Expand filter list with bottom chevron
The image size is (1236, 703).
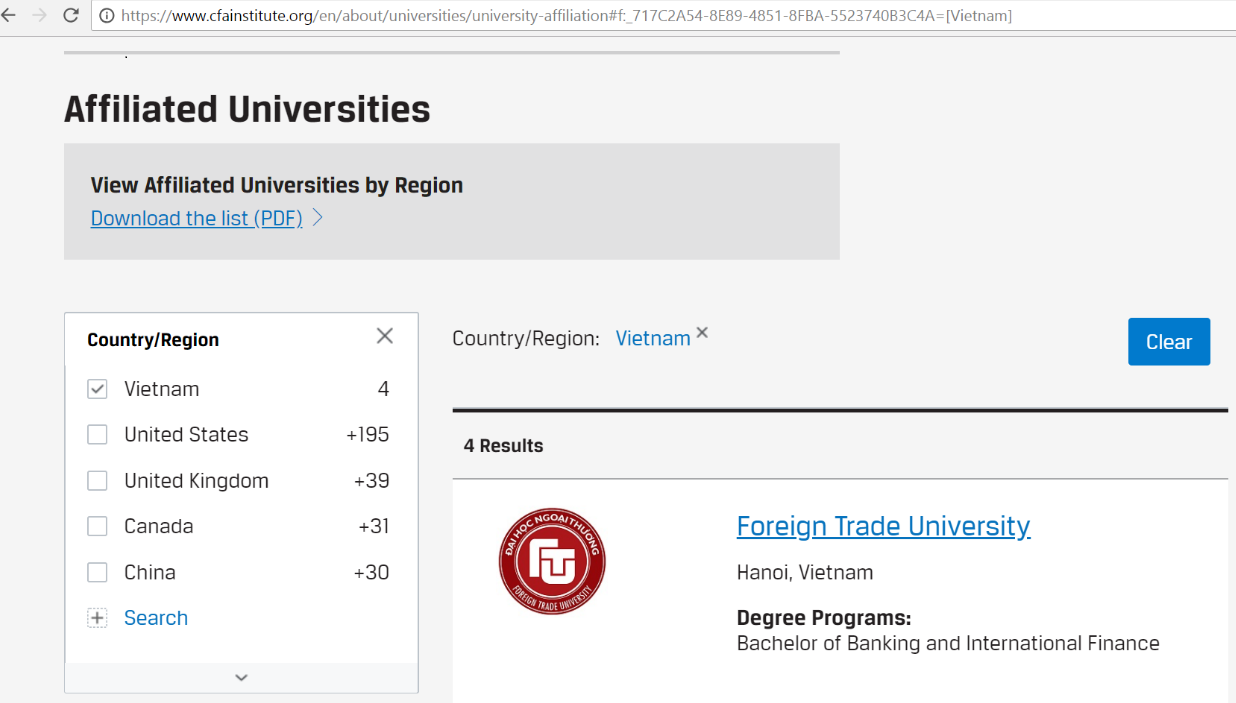(x=241, y=677)
